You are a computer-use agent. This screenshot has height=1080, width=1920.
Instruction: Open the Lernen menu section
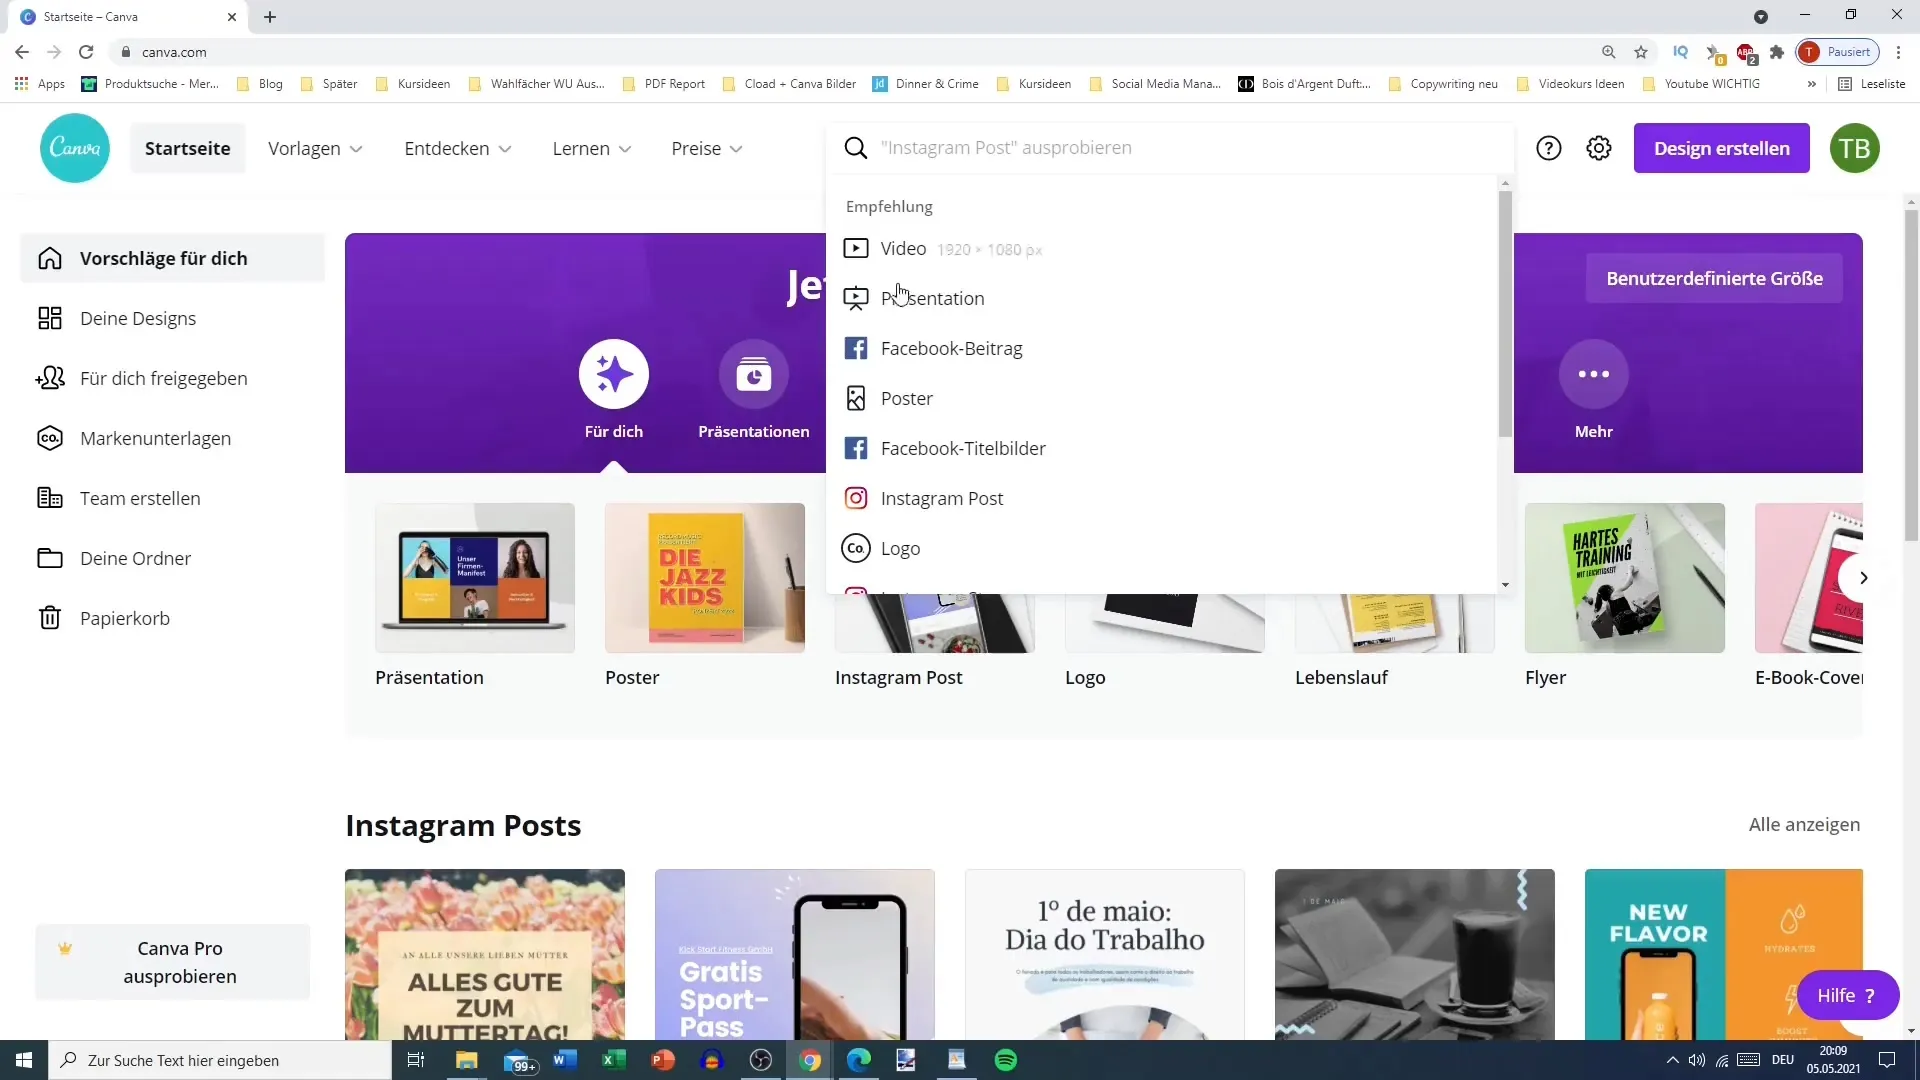point(593,148)
